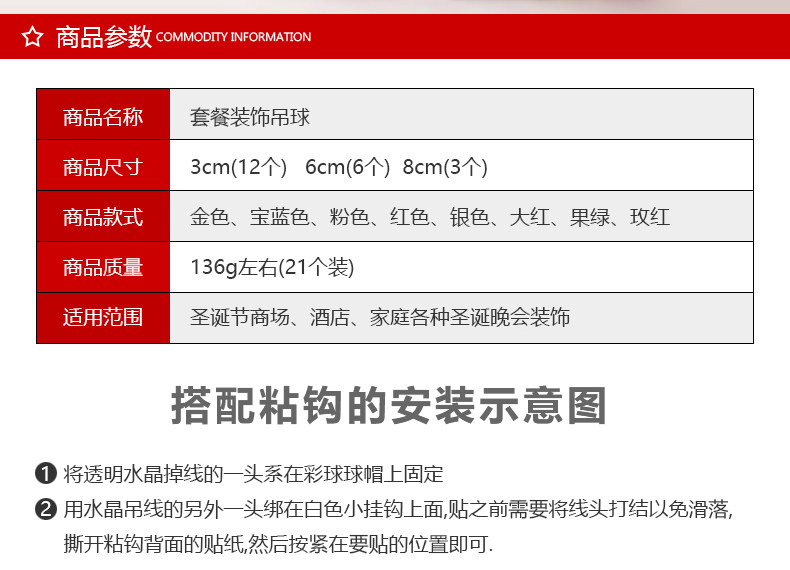Click the step 1 instruction 将透明水晶掉线
Viewport: 790px width, 570px height.
click(253, 474)
